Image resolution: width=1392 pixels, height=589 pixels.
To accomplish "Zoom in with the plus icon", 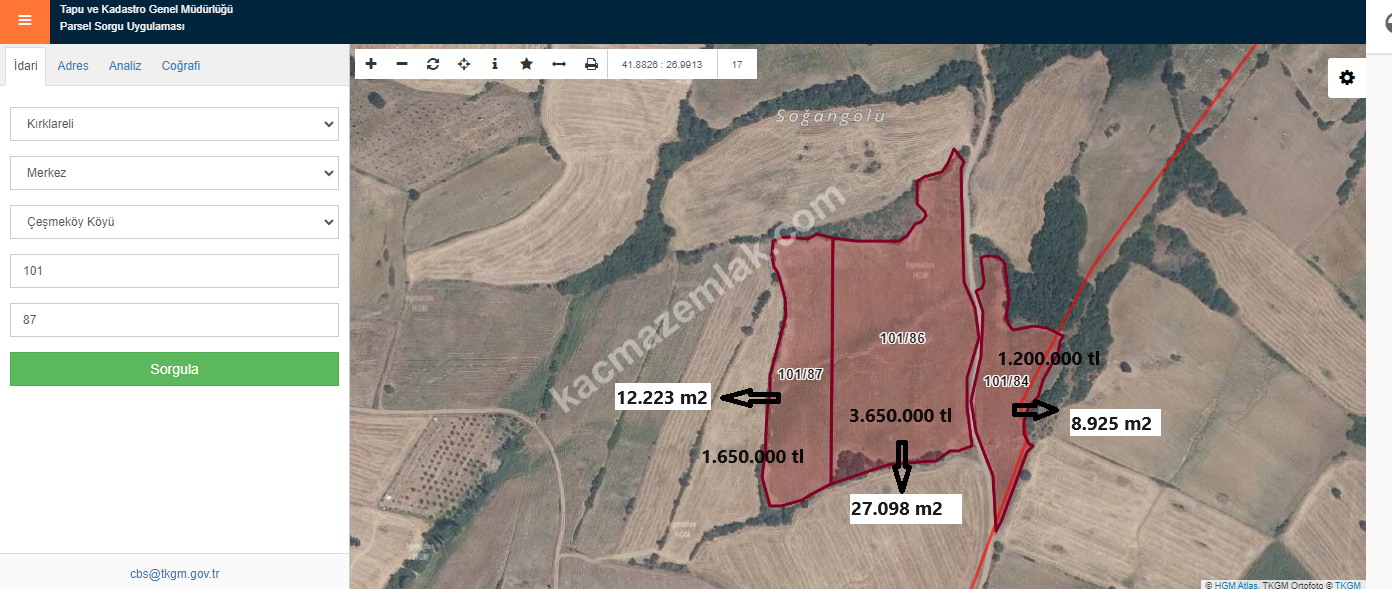I will pyautogui.click(x=371, y=64).
